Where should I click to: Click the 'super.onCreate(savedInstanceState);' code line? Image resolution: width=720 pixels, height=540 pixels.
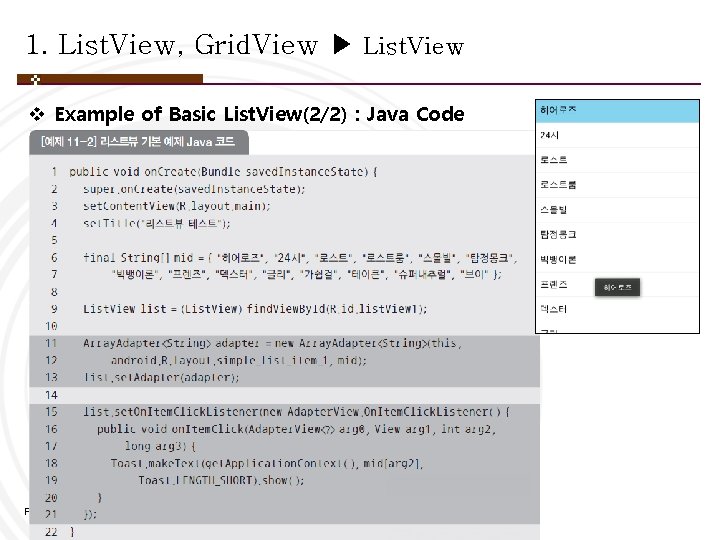(x=194, y=189)
